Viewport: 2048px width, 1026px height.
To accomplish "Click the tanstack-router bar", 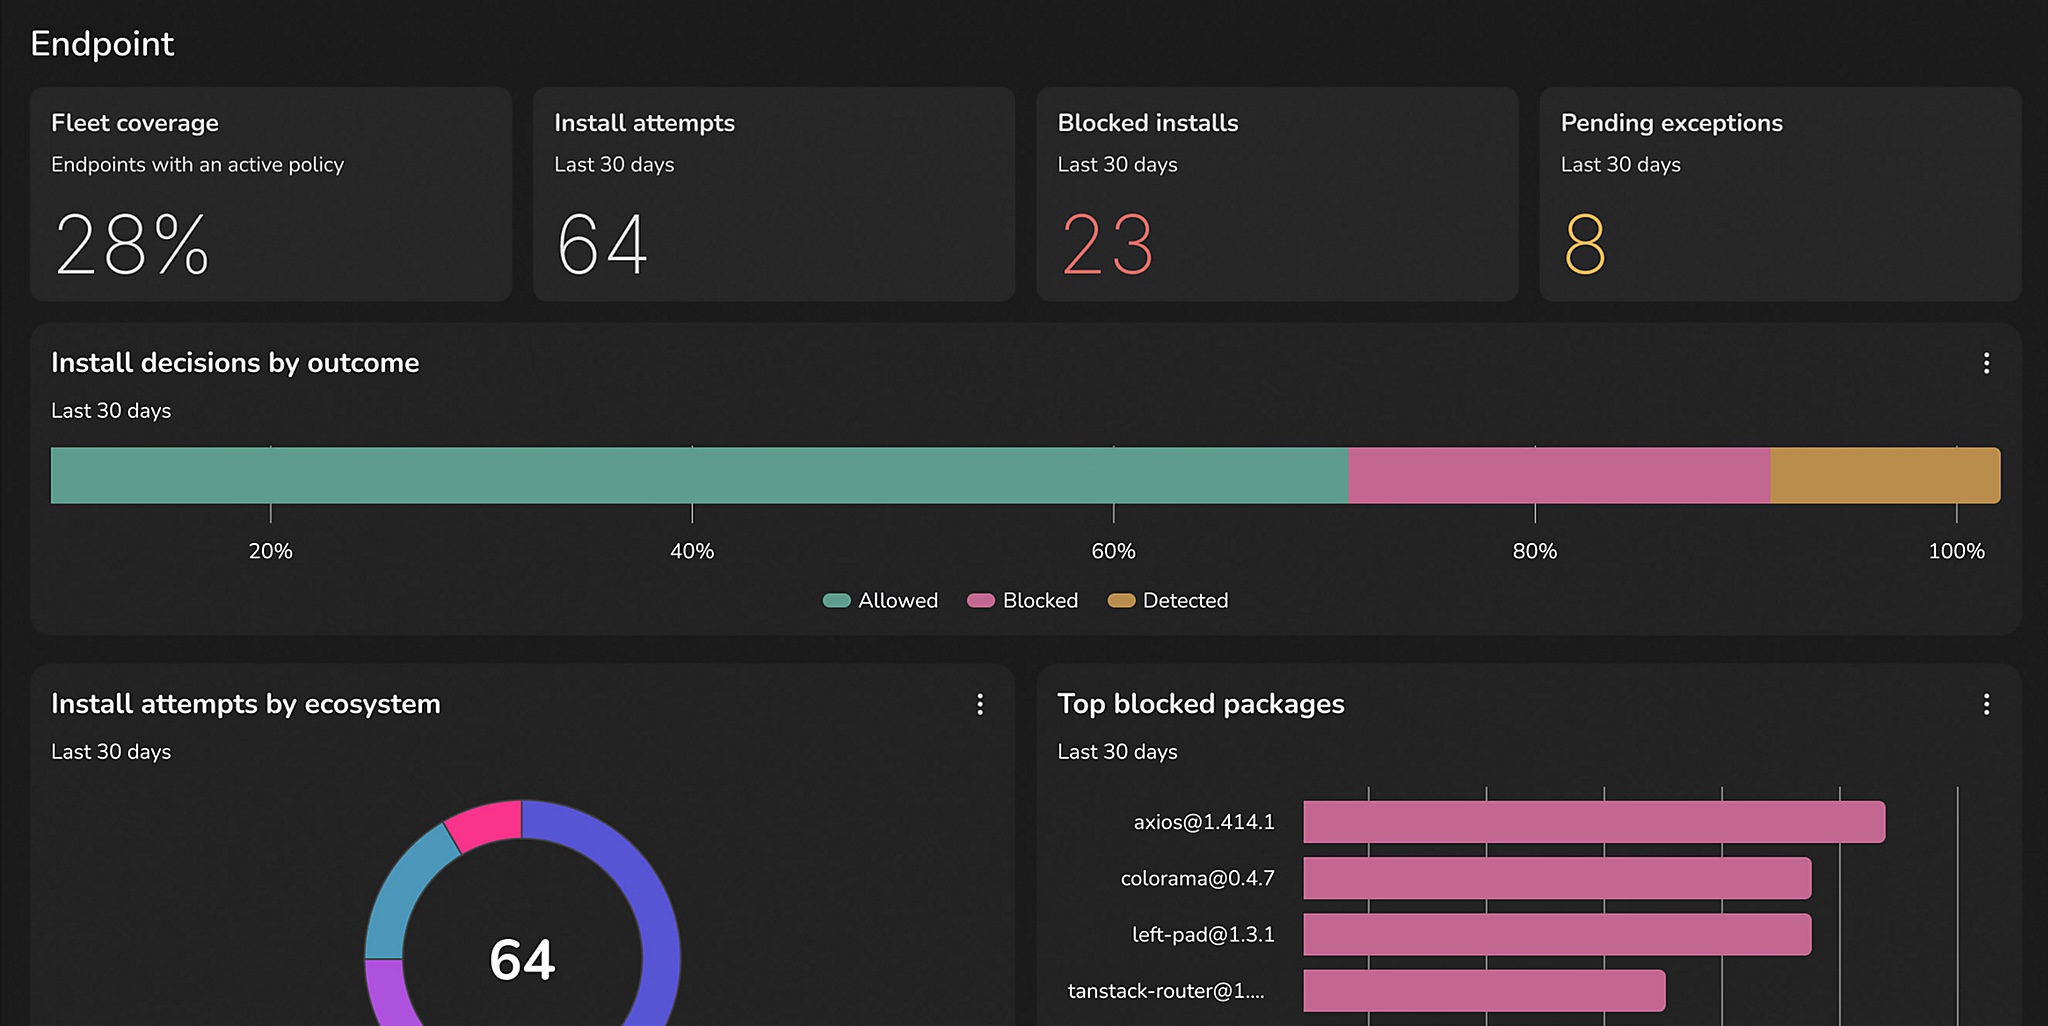I will (1484, 990).
